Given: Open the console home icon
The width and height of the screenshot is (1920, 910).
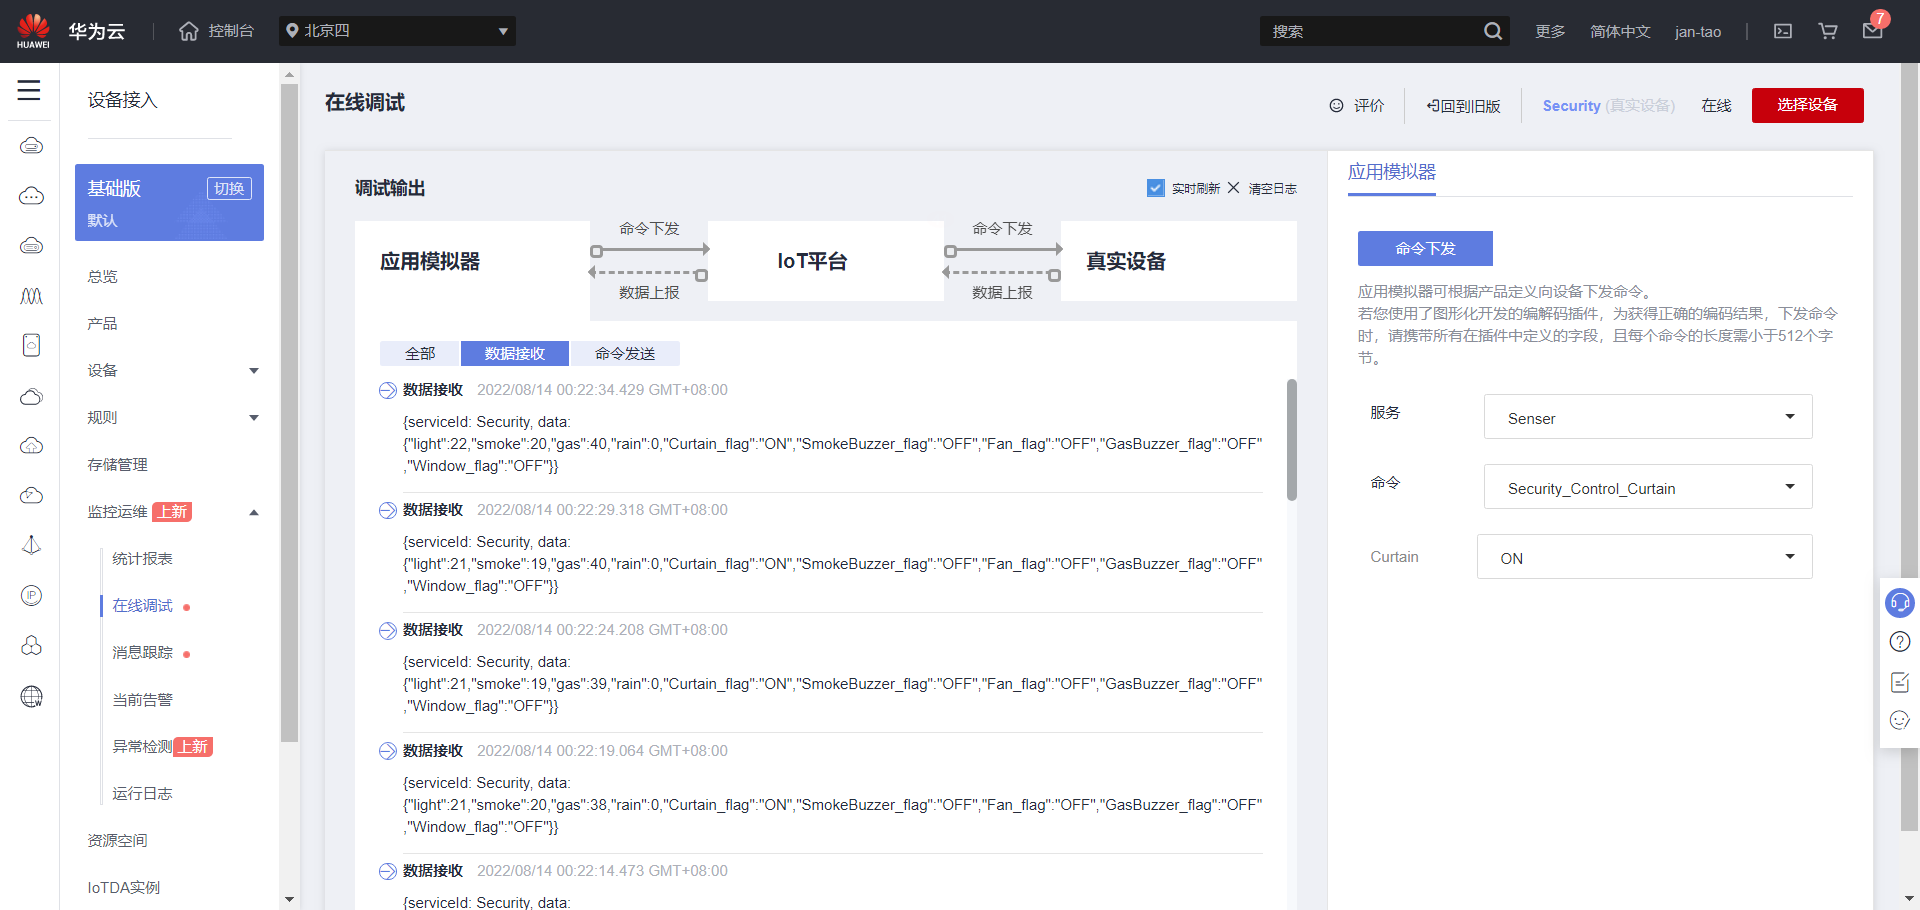Looking at the screenshot, I should click(x=189, y=31).
